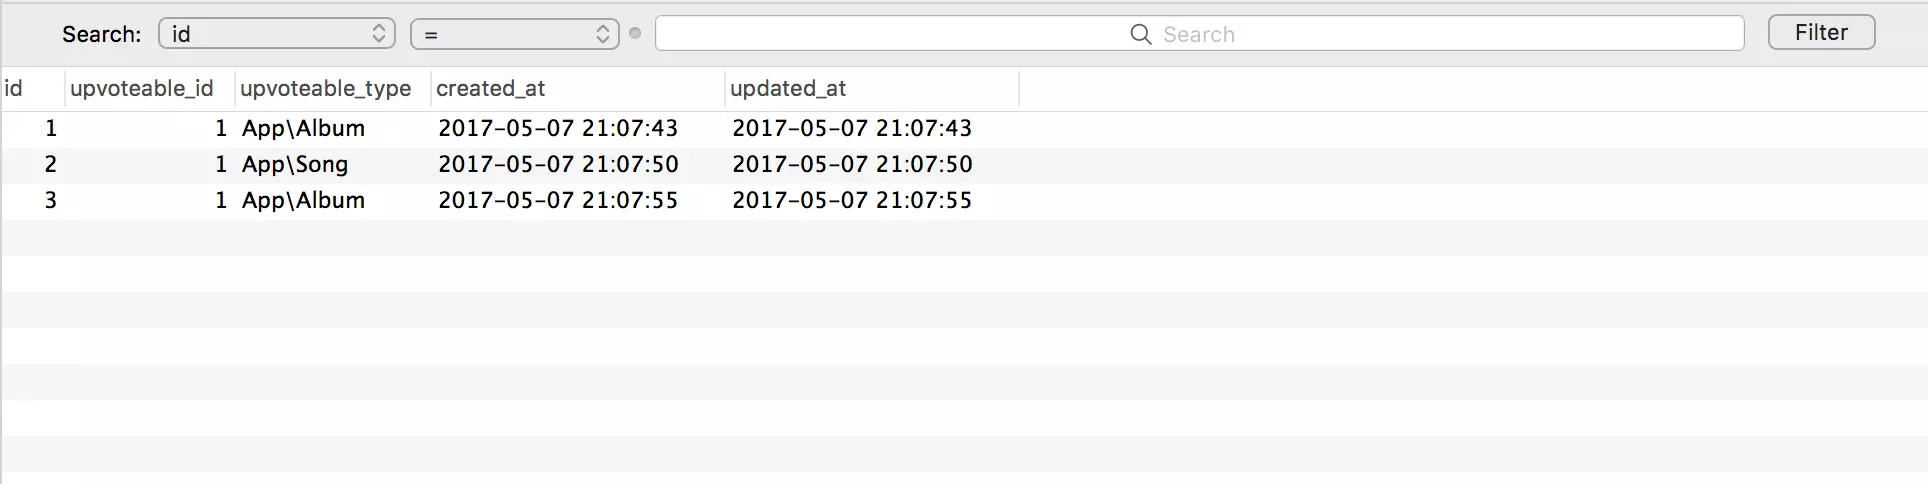Select row with id 1

tap(964, 128)
